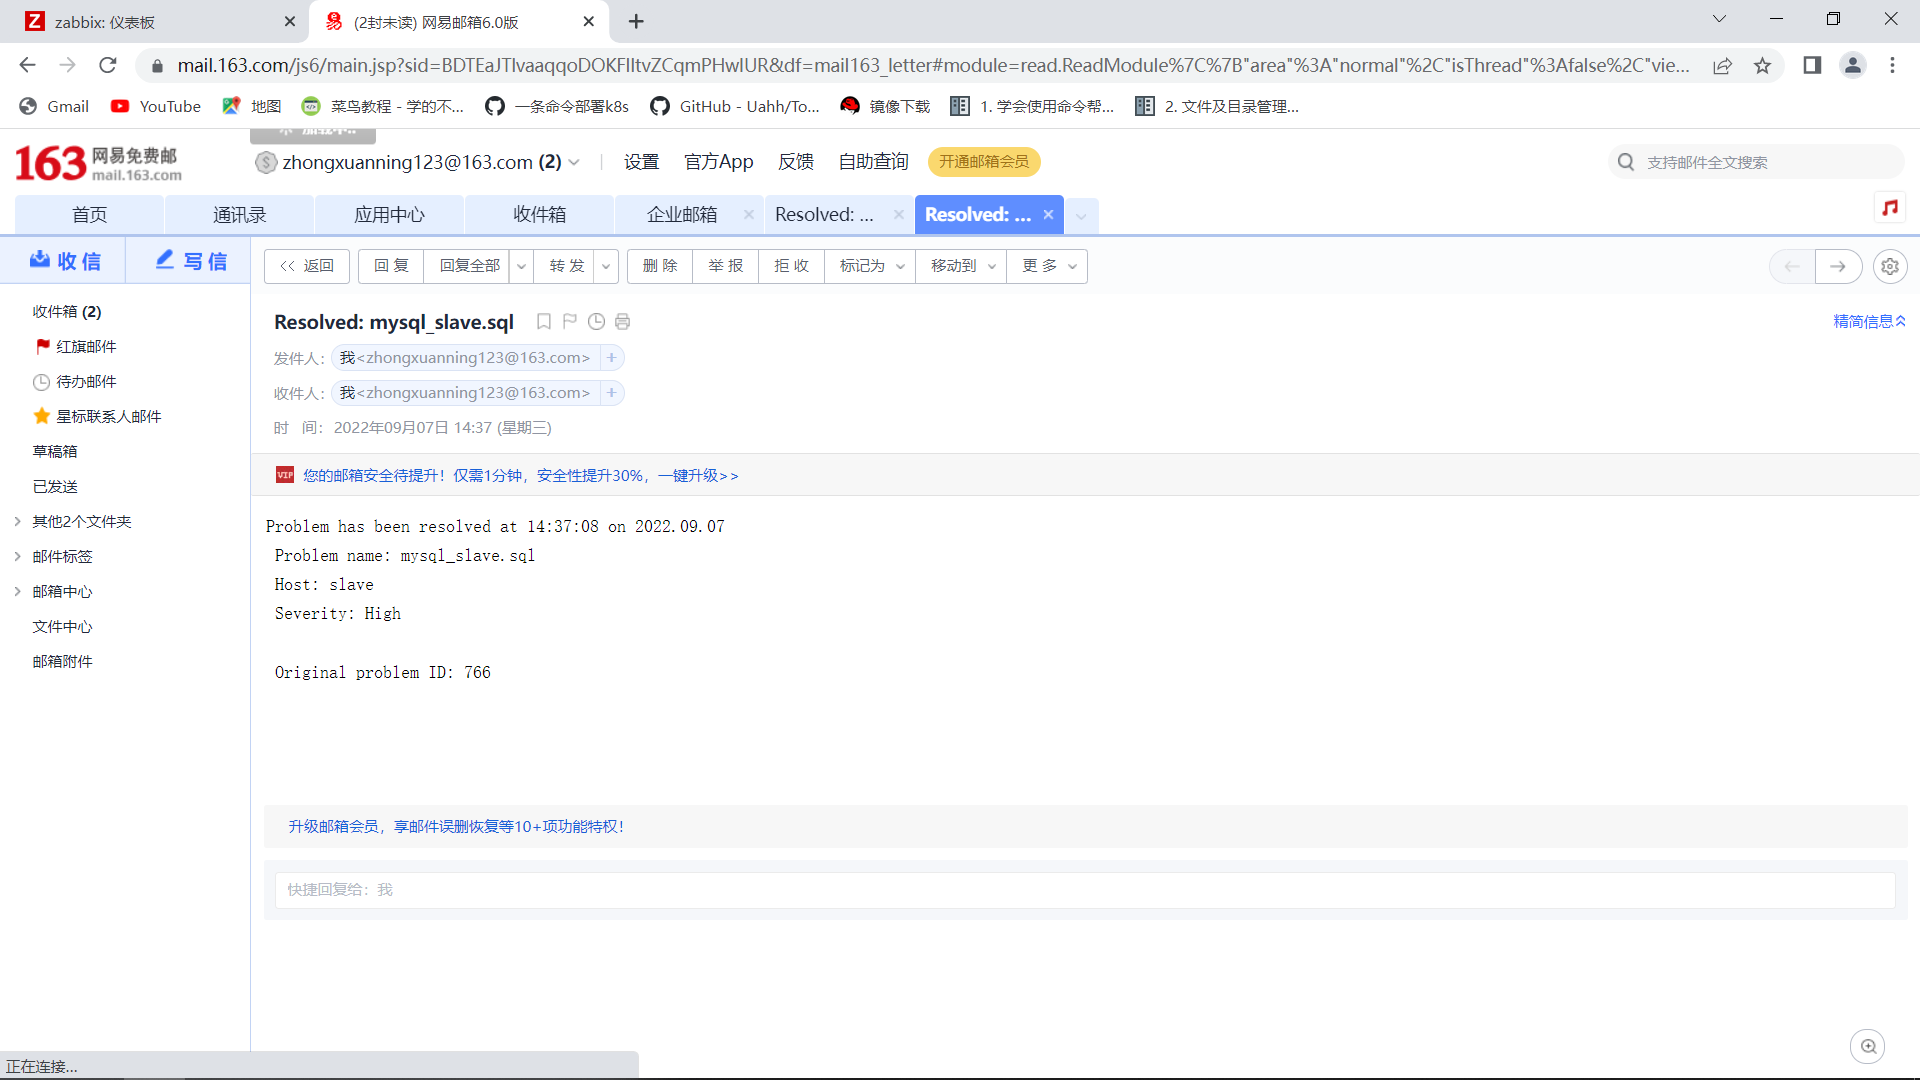This screenshot has height=1080, width=1920.
Task: Expand 其他2个文件夹 in sidebar
Action: coord(18,521)
